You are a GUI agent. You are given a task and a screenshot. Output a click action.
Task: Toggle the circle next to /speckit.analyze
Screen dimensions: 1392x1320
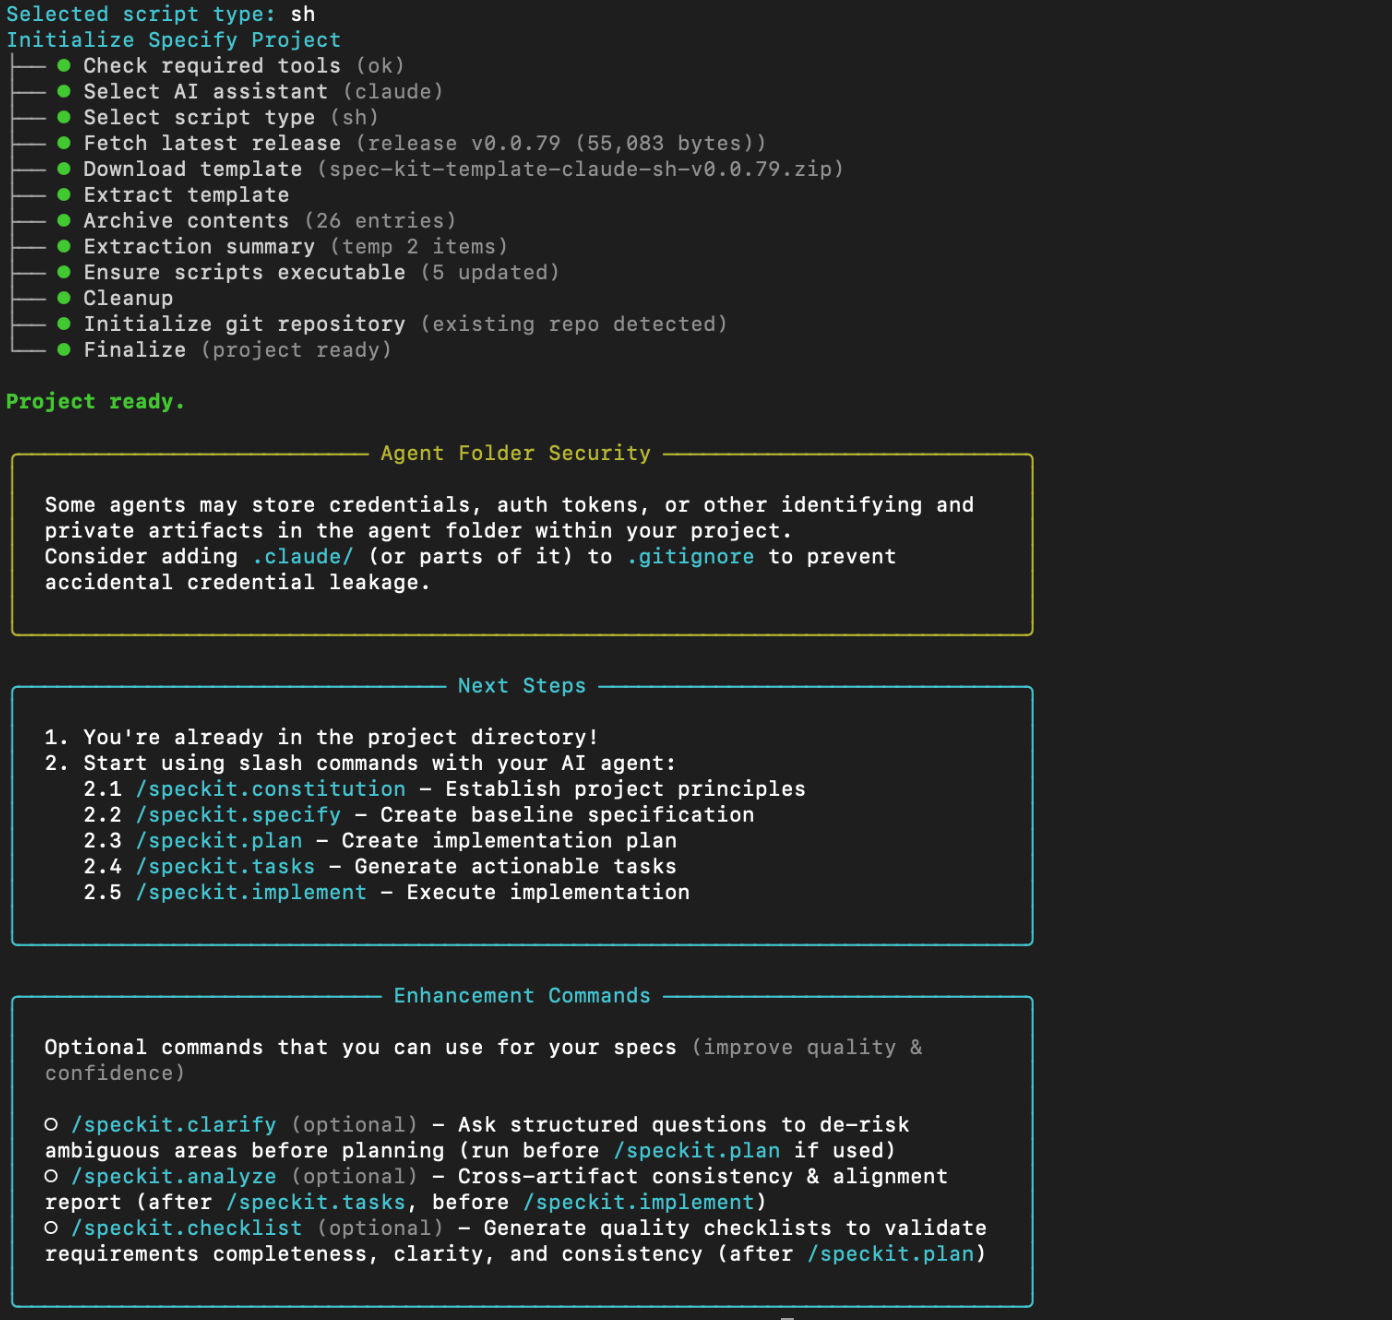pos(51,1176)
